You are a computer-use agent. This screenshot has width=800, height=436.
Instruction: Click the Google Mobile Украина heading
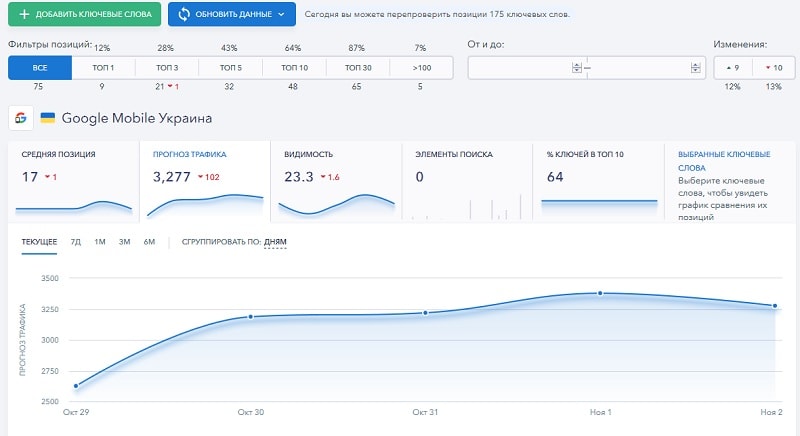coord(137,118)
